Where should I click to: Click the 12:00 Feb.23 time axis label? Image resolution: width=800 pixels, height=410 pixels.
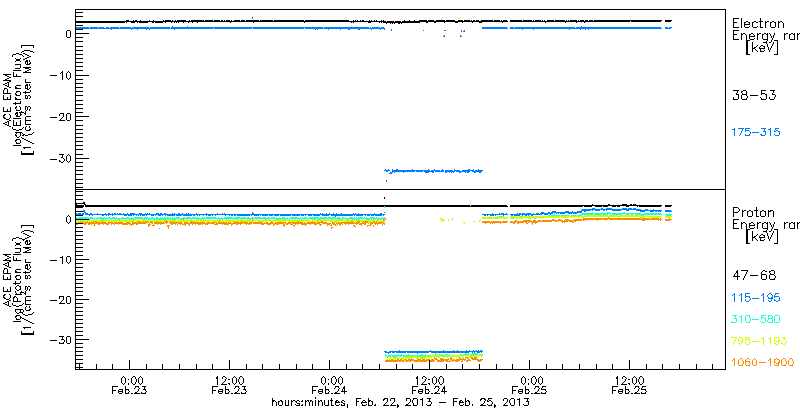[229, 386]
